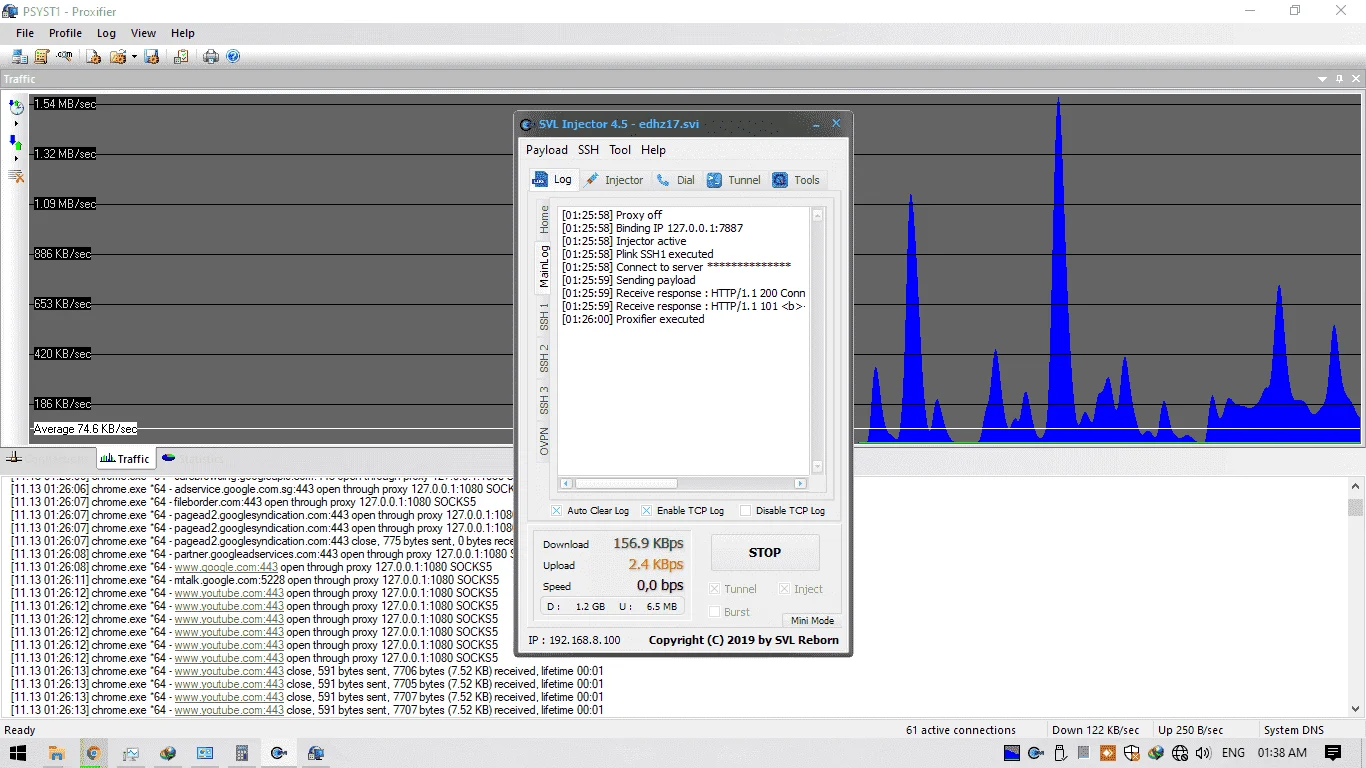Click the checklist clipboard toolbar icon
Viewport: 1366px width, 768px height.
(x=181, y=56)
